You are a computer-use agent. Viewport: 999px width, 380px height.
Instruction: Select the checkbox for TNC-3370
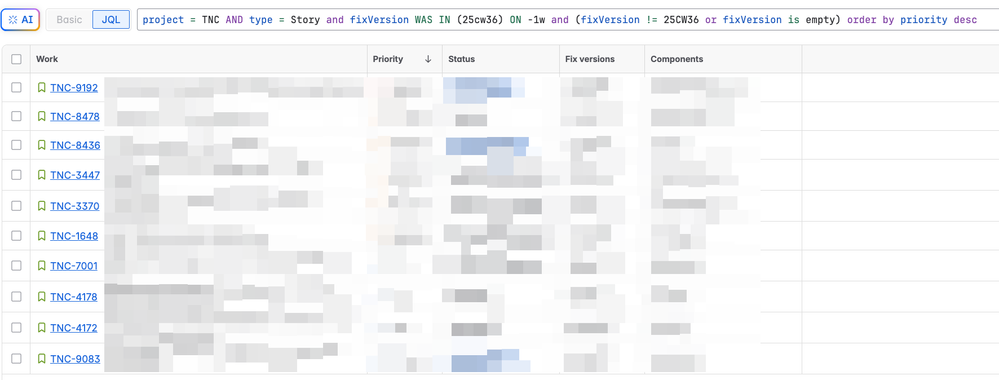click(x=17, y=206)
